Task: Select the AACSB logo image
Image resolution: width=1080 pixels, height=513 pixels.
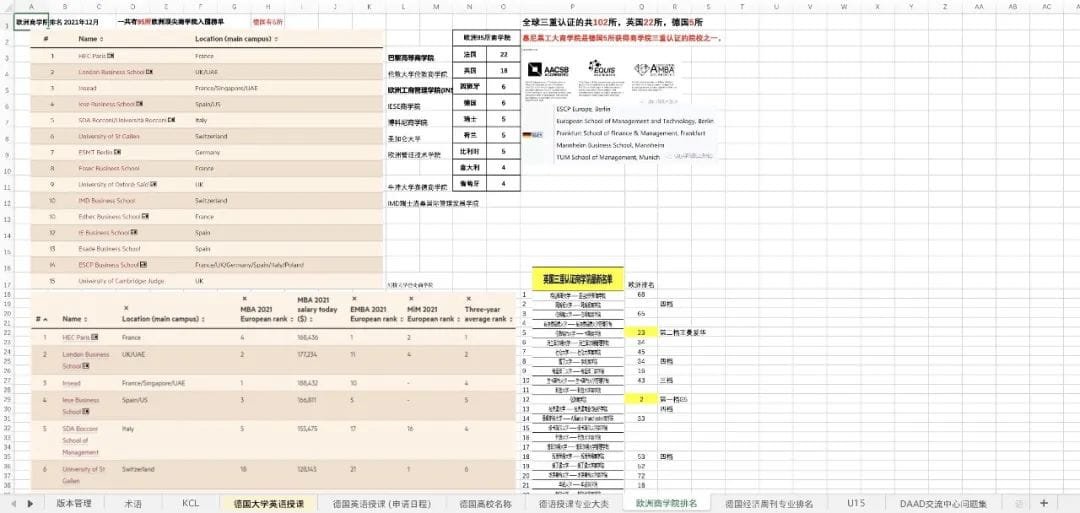Action: 548,70
